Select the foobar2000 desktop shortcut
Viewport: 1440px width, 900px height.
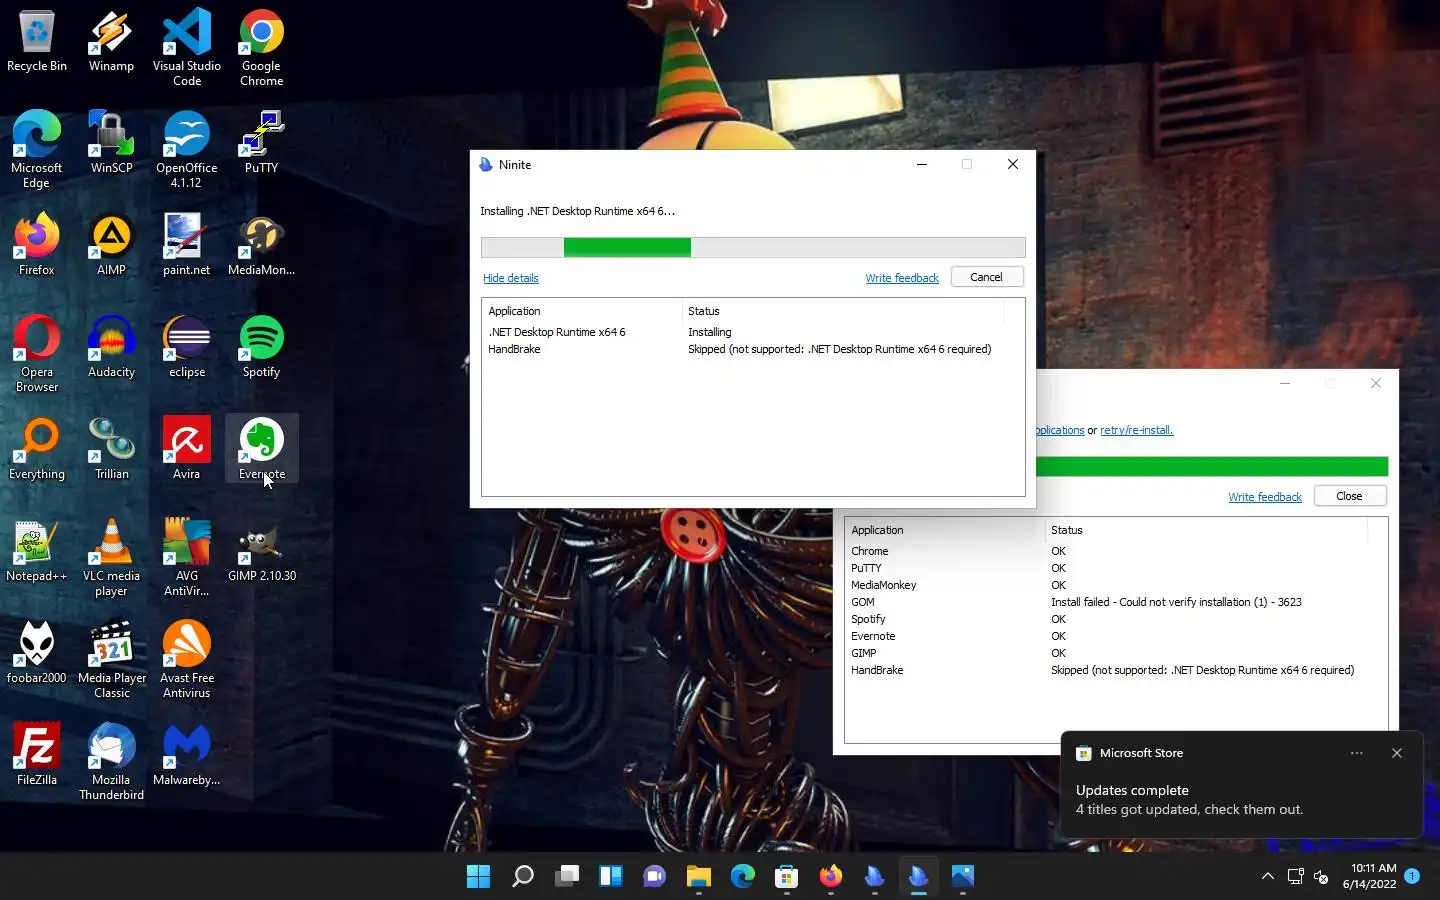37,653
